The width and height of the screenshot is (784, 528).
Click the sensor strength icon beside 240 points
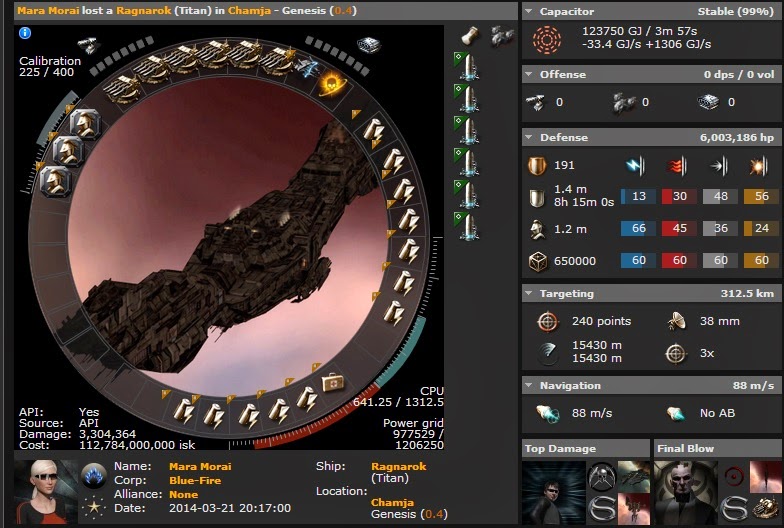click(547, 322)
